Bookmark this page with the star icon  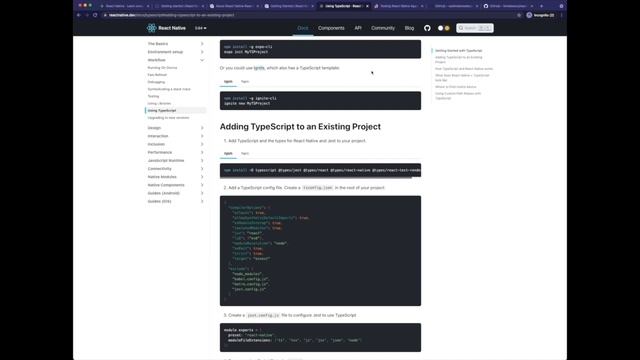[x=519, y=15]
